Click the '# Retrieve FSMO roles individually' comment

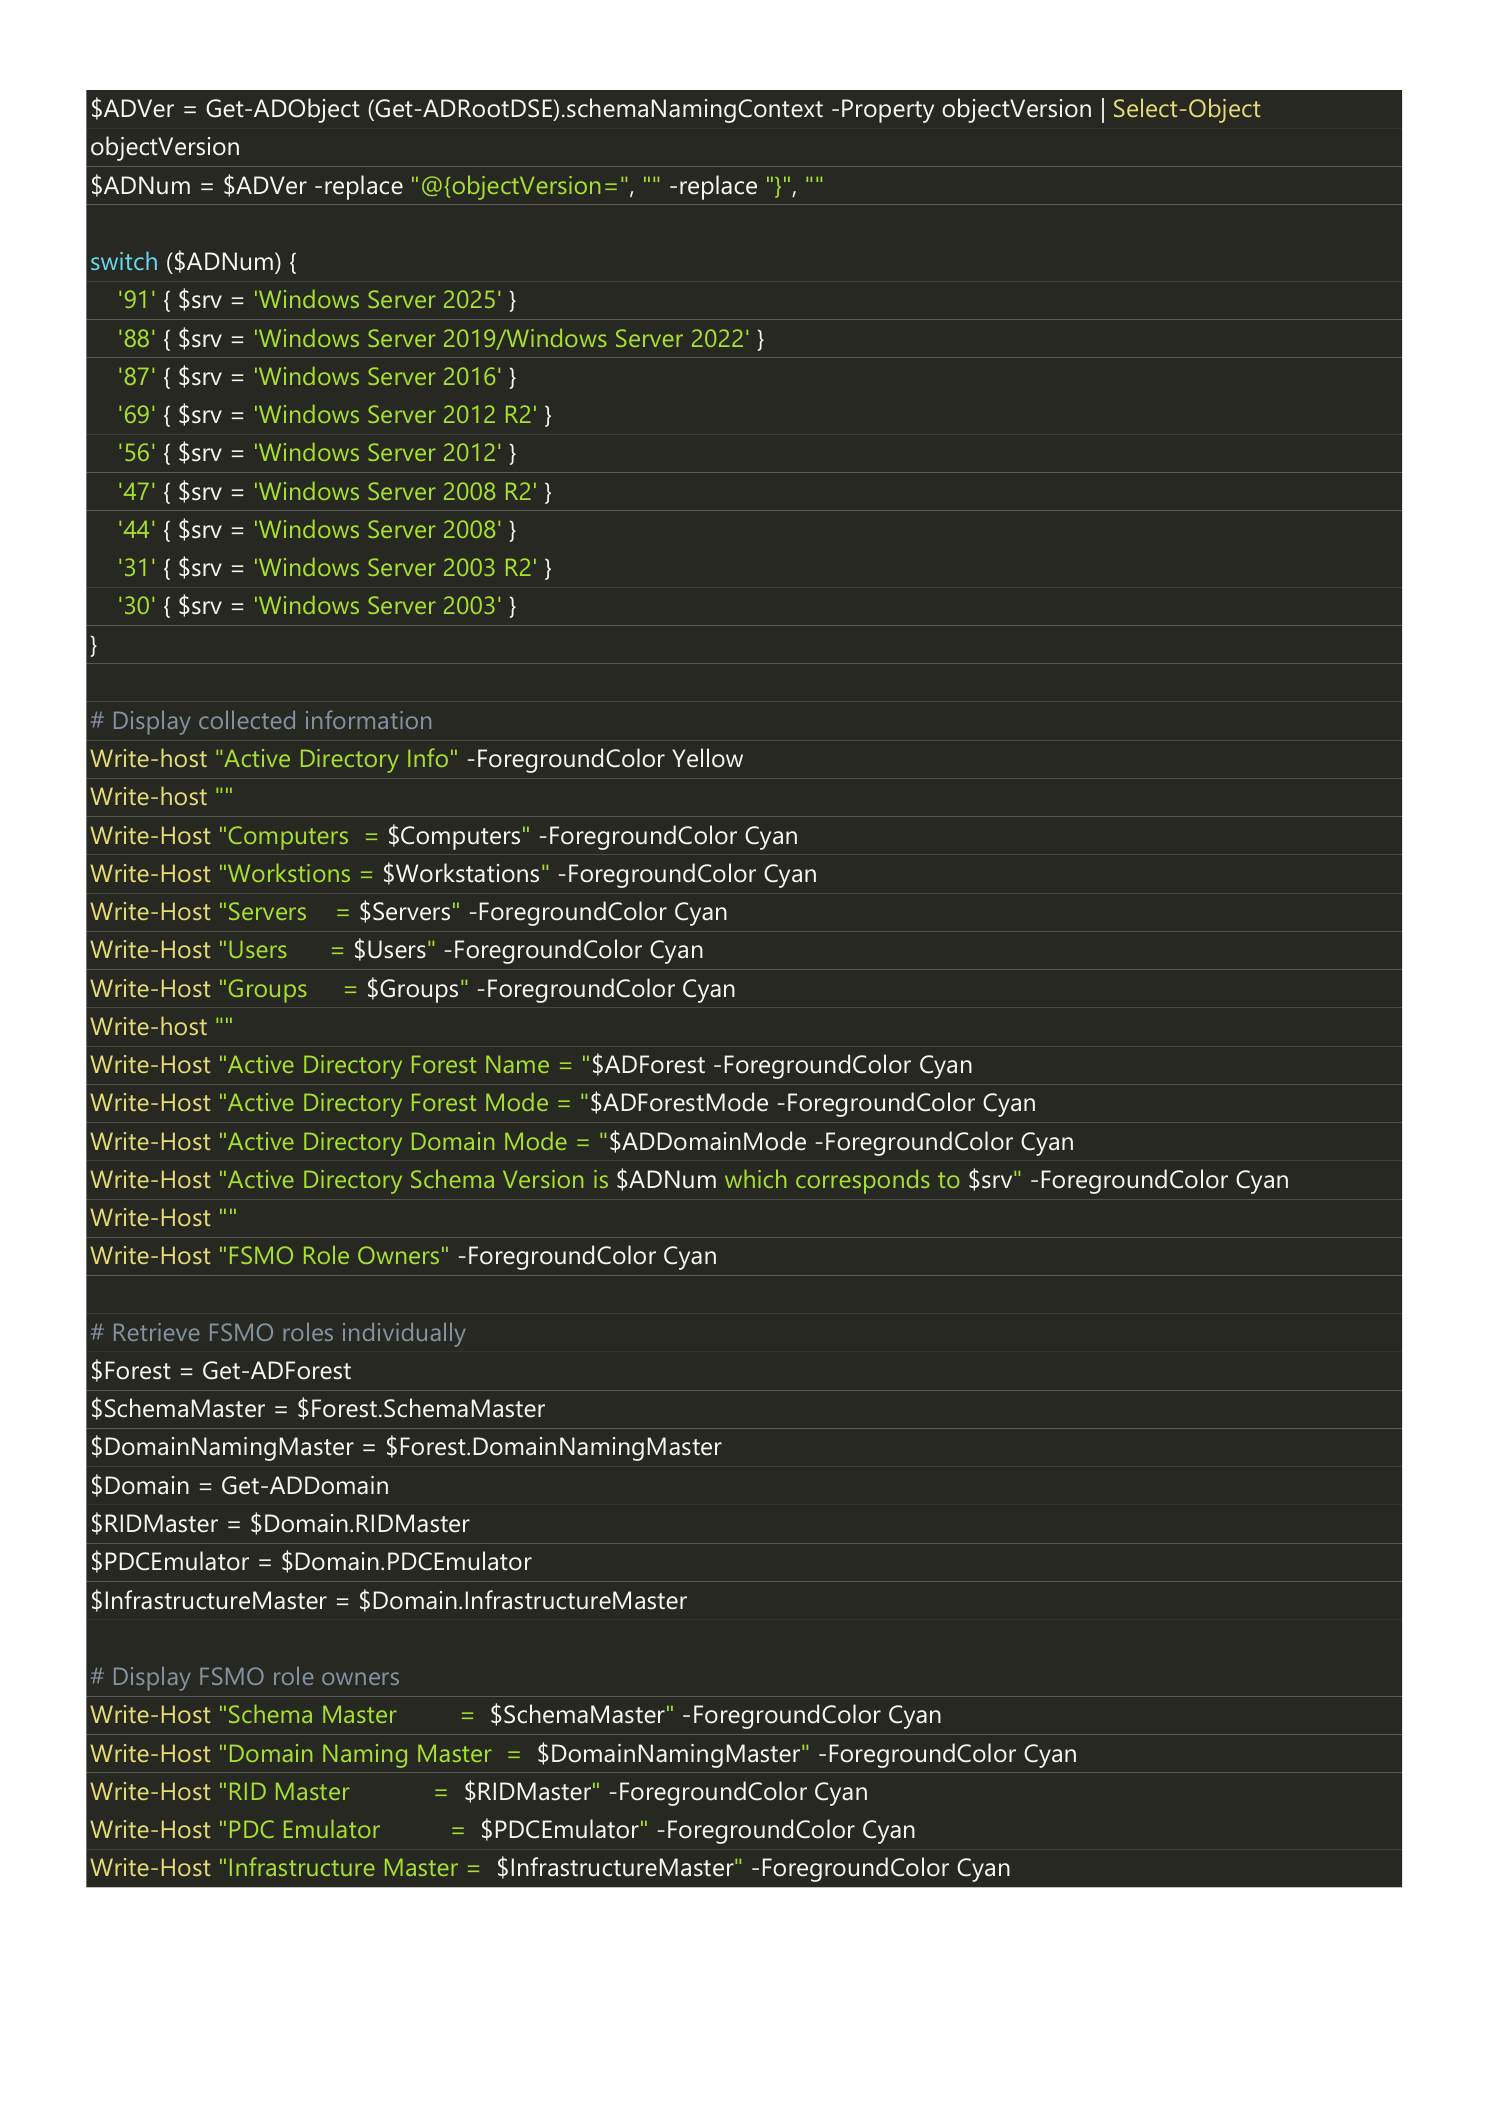[x=278, y=1333]
